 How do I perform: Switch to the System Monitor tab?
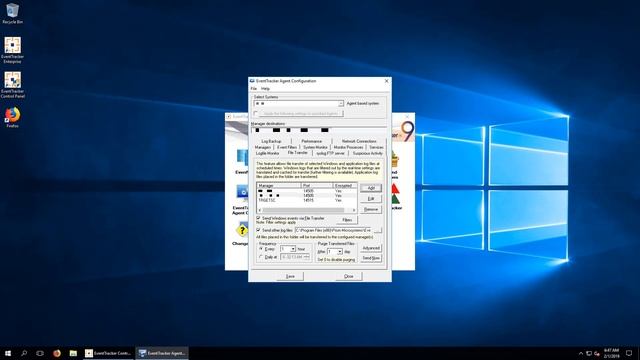(x=315, y=147)
